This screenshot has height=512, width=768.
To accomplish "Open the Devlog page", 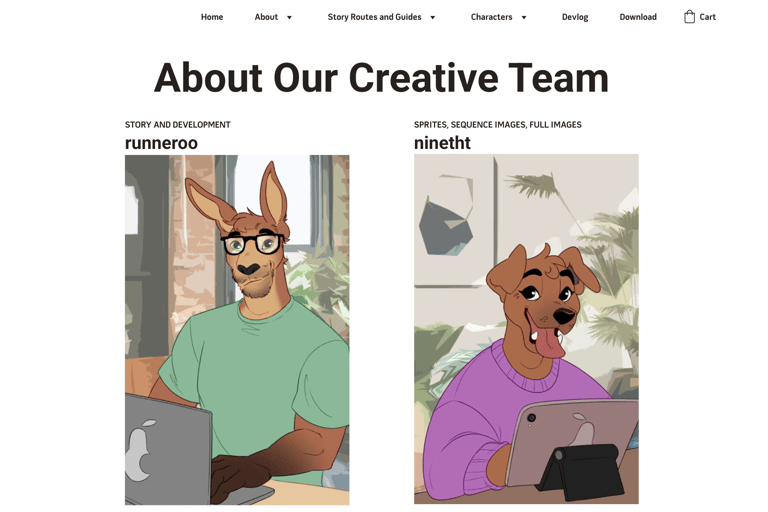I will coord(575,17).
